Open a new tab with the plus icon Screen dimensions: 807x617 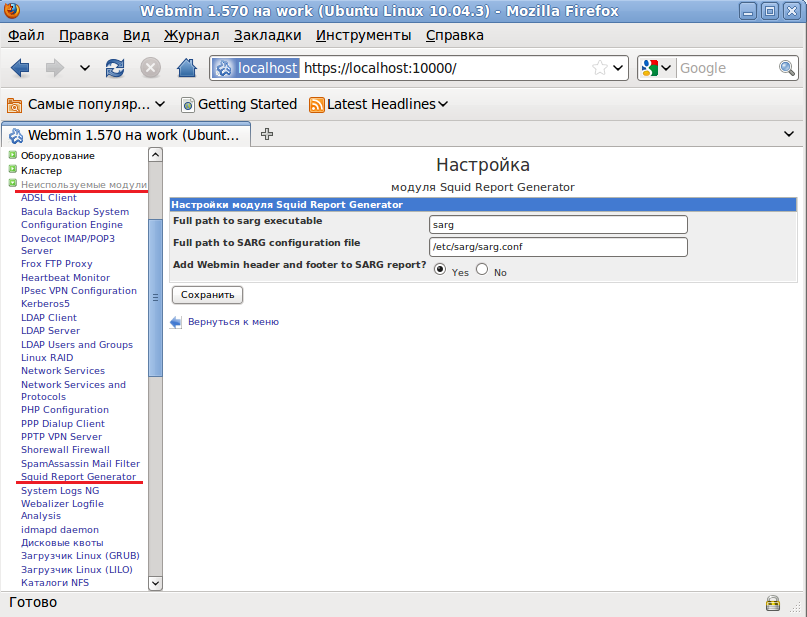[267, 134]
